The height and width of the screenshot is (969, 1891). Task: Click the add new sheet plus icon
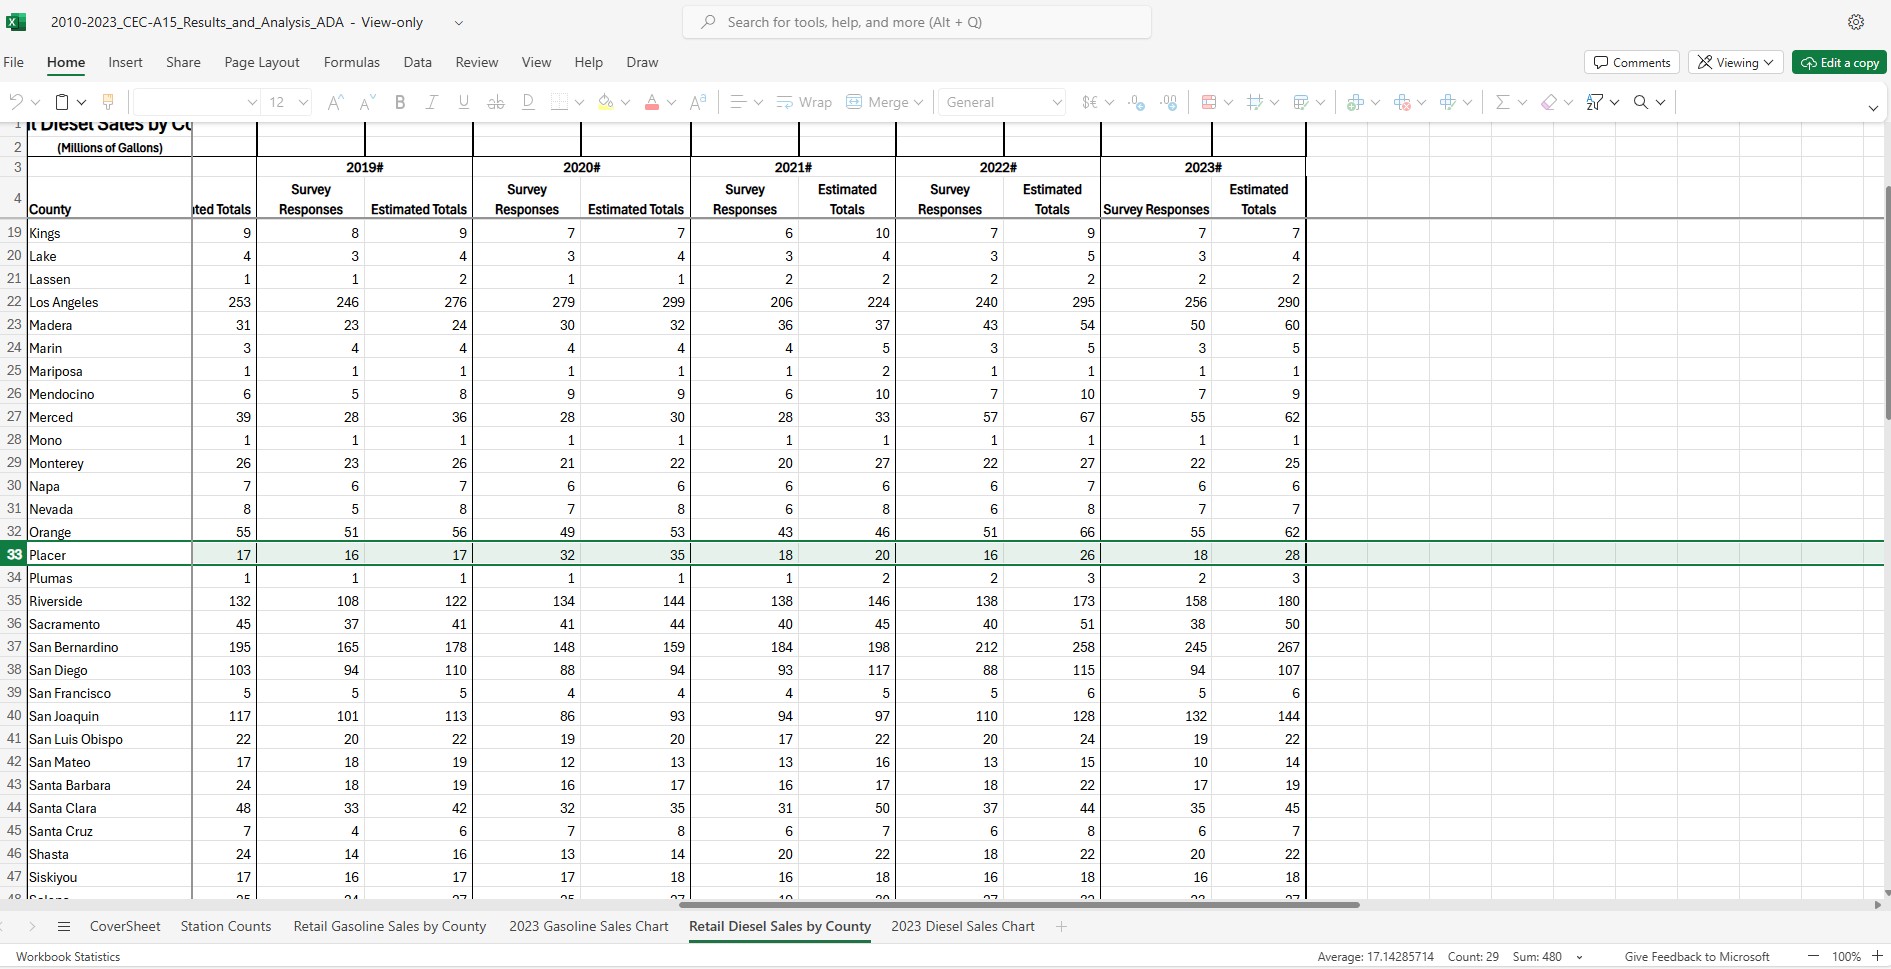coord(1061,927)
